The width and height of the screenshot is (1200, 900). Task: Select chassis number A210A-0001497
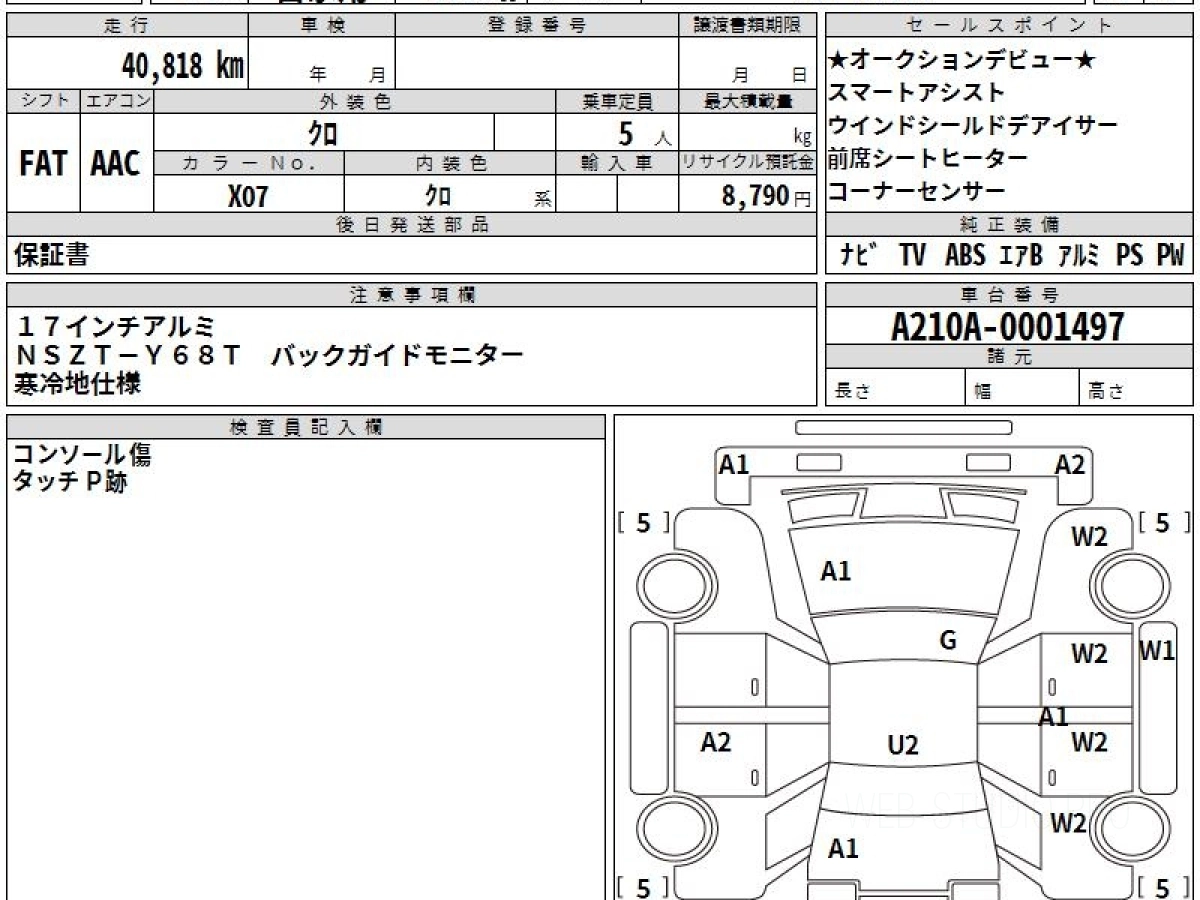[1008, 326]
